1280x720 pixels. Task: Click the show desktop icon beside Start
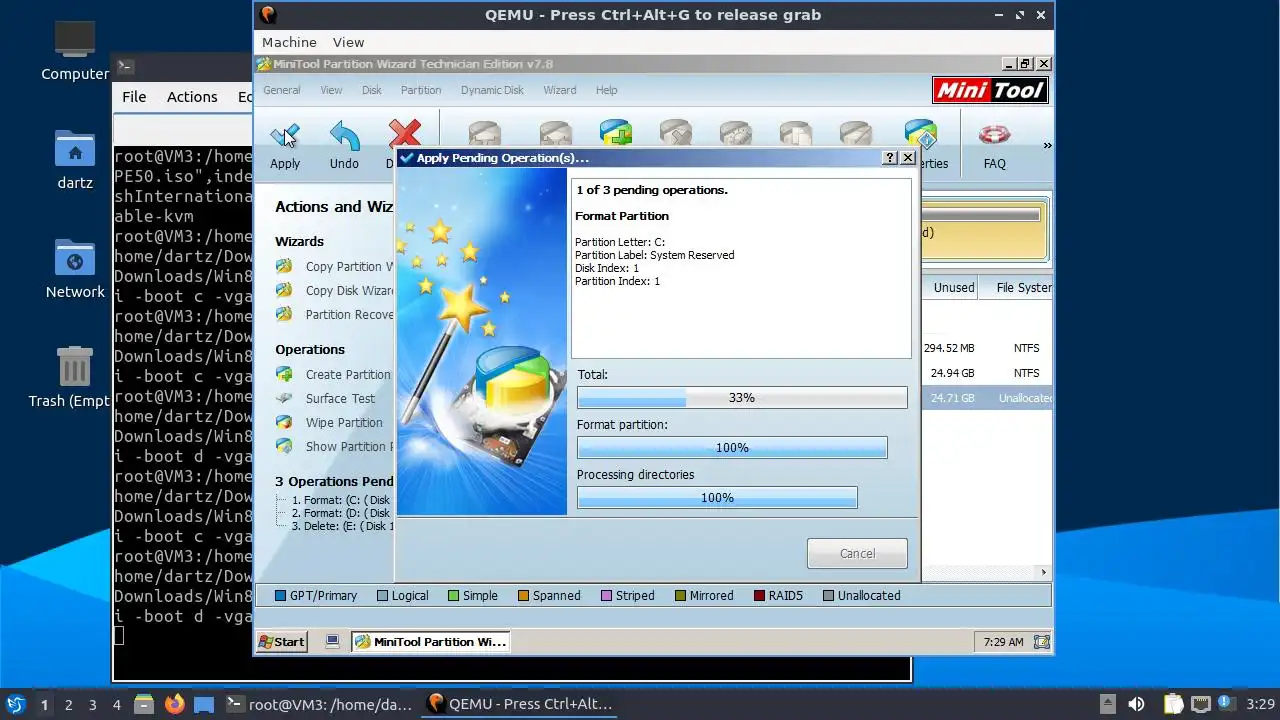tap(332, 641)
